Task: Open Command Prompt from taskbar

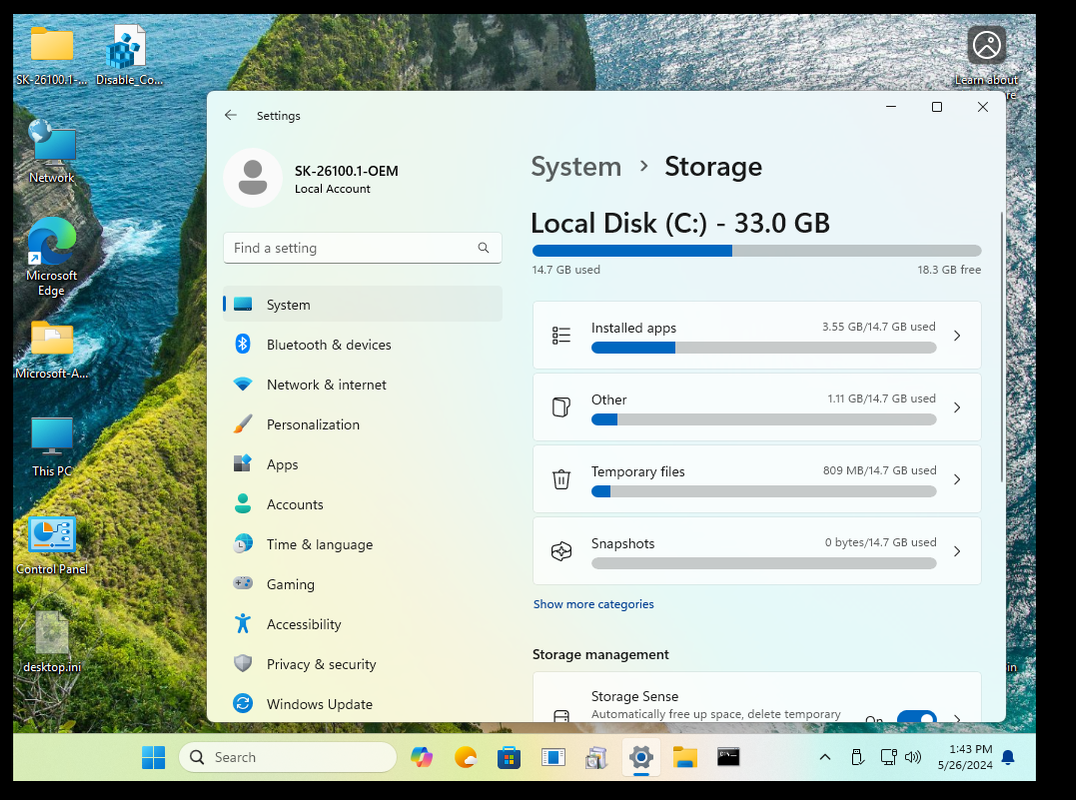Action: click(x=728, y=757)
